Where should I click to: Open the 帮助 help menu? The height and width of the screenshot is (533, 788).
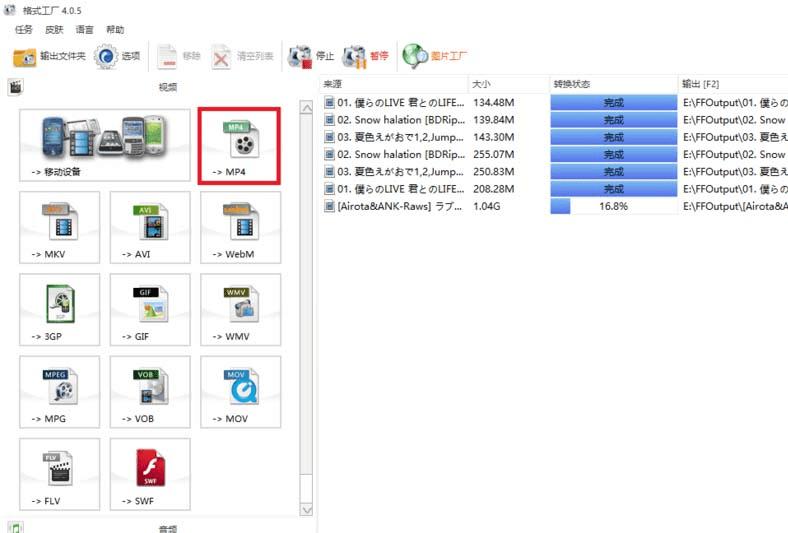click(x=115, y=30)
